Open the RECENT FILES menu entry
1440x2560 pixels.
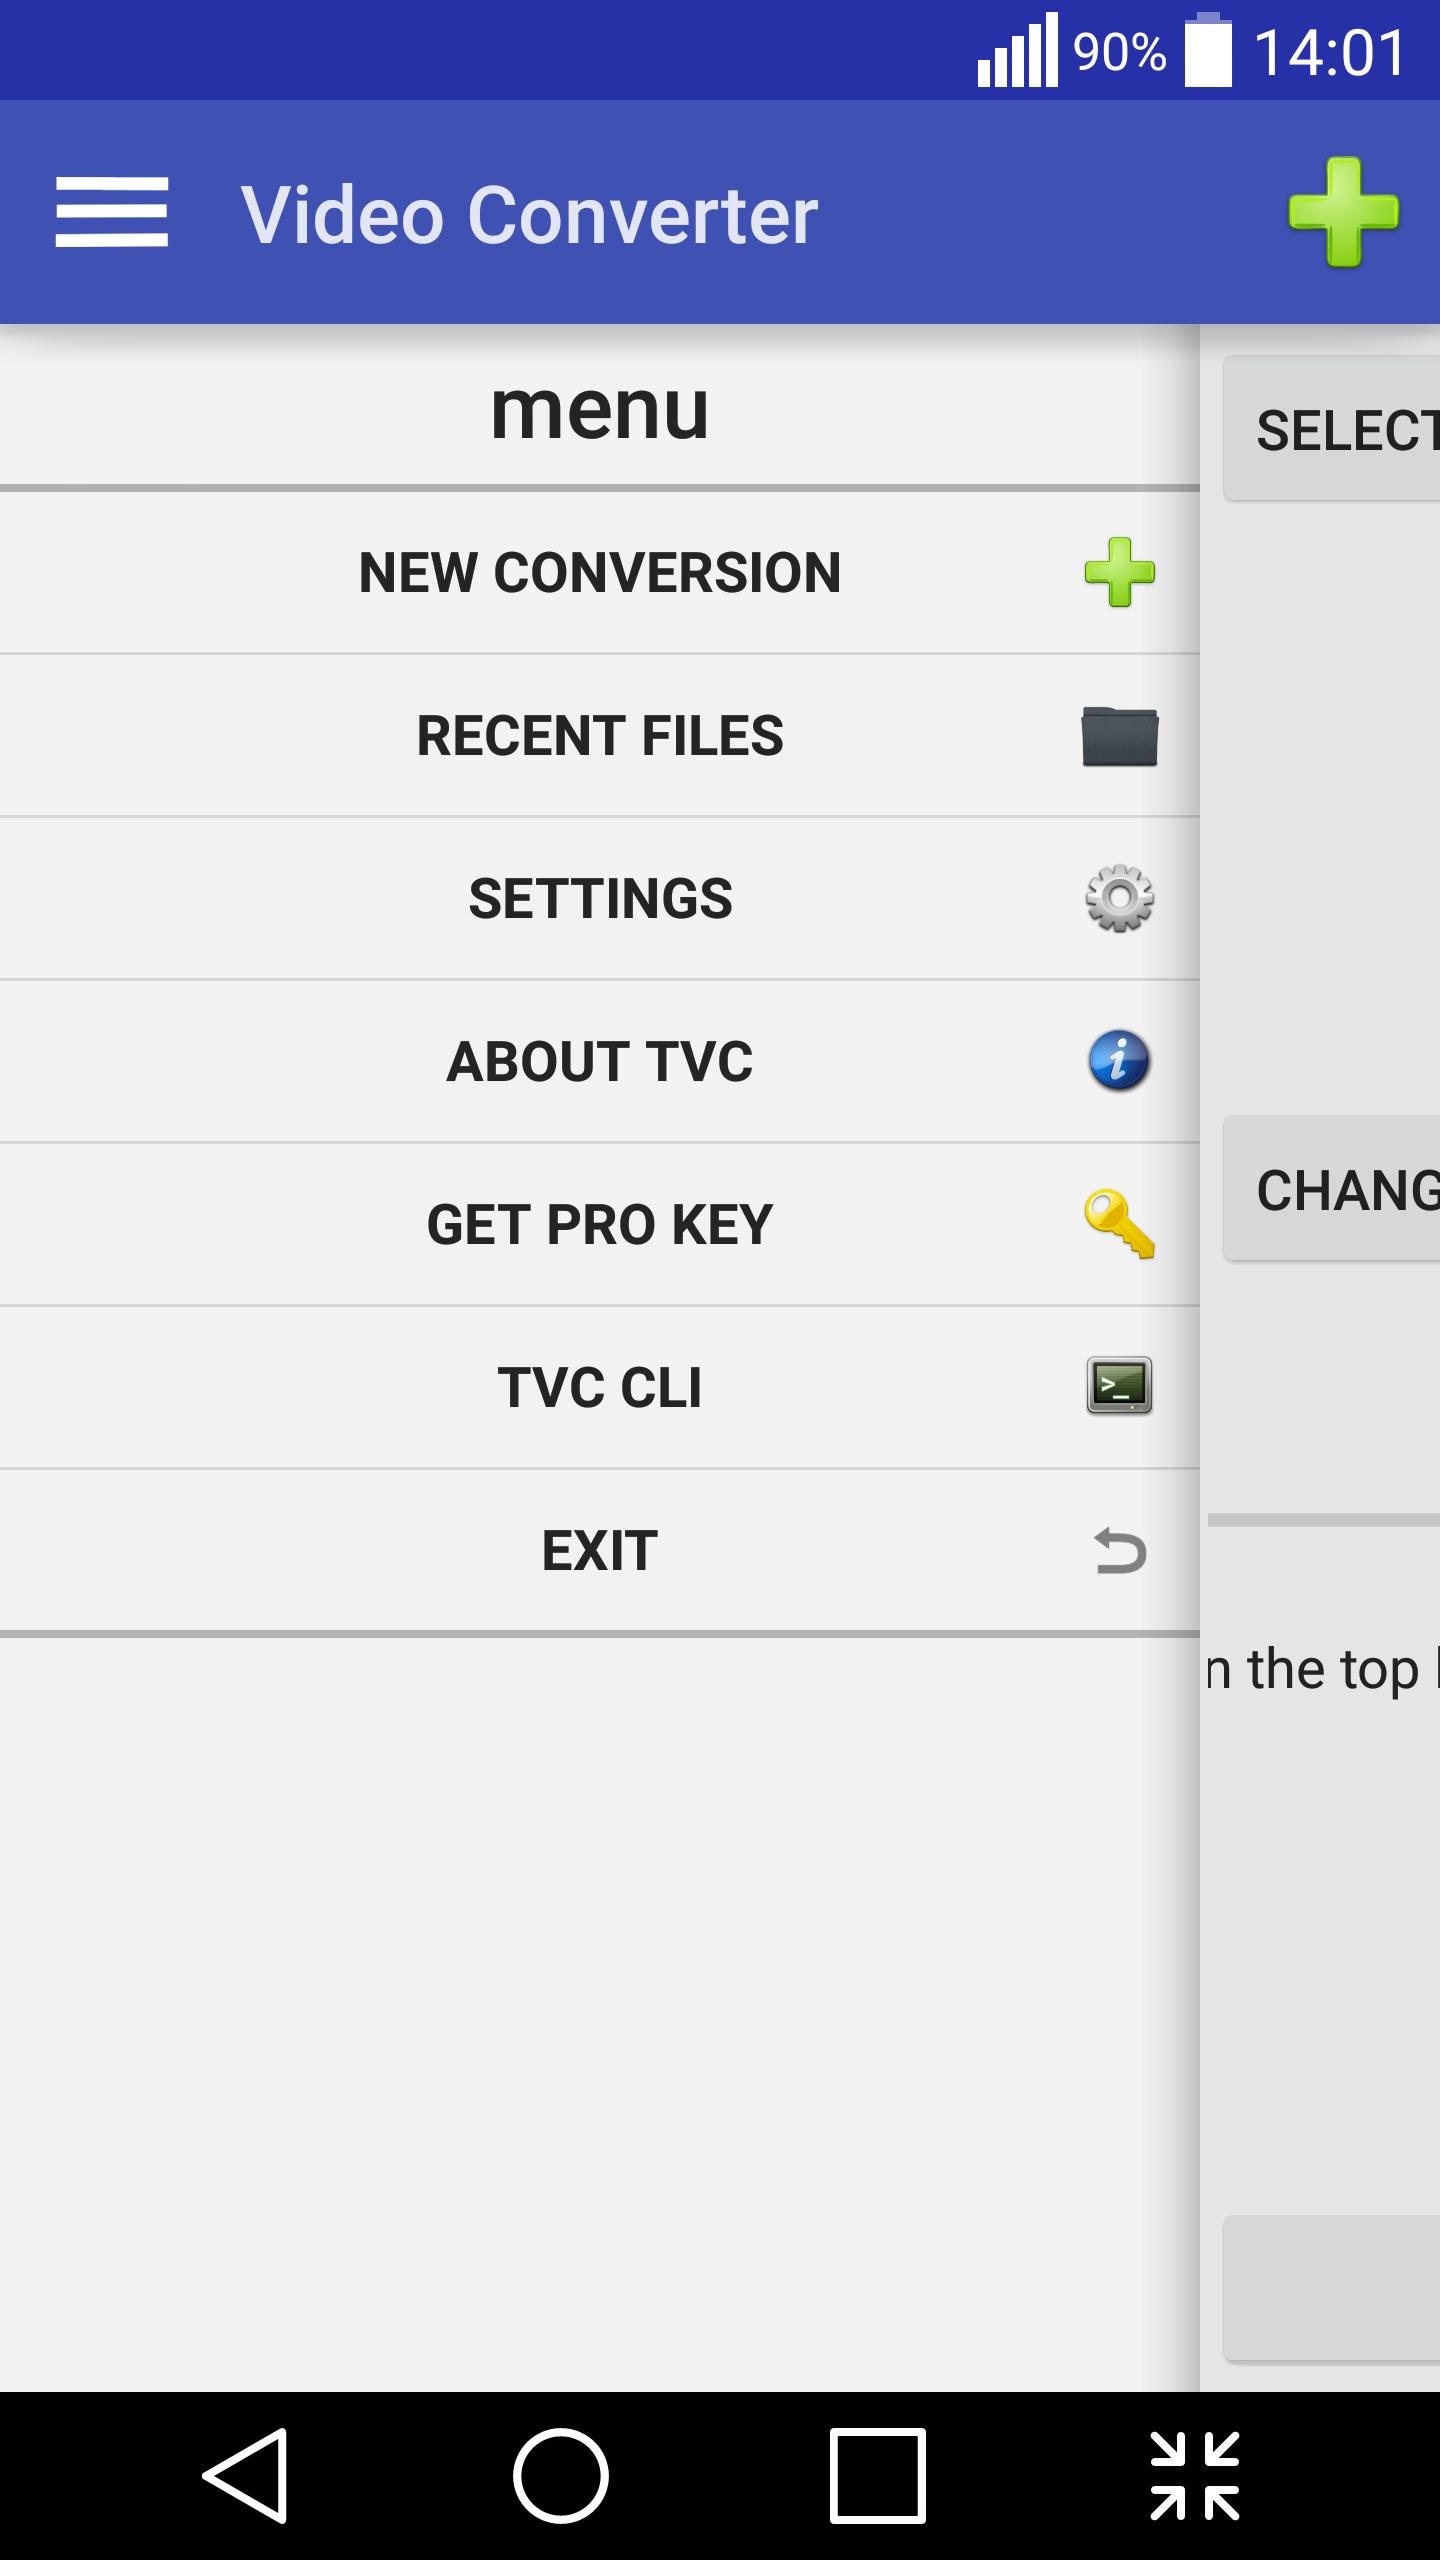(x=600, y=736)
